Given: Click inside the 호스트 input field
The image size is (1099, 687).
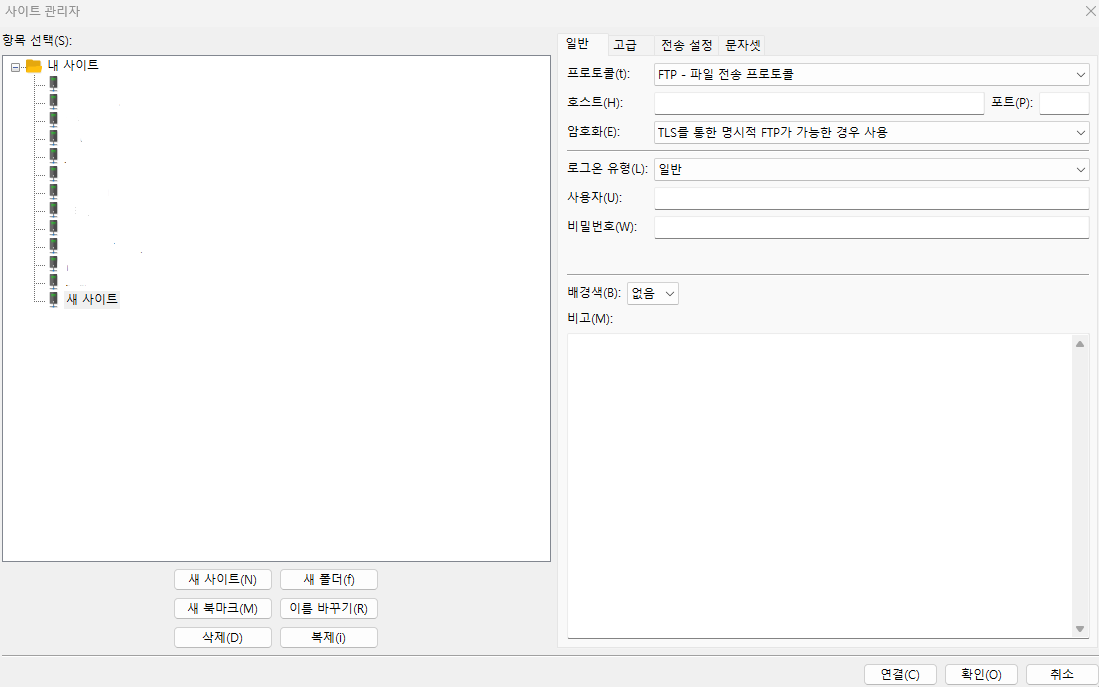Looking at the screenshot, I should click(818, 102).
